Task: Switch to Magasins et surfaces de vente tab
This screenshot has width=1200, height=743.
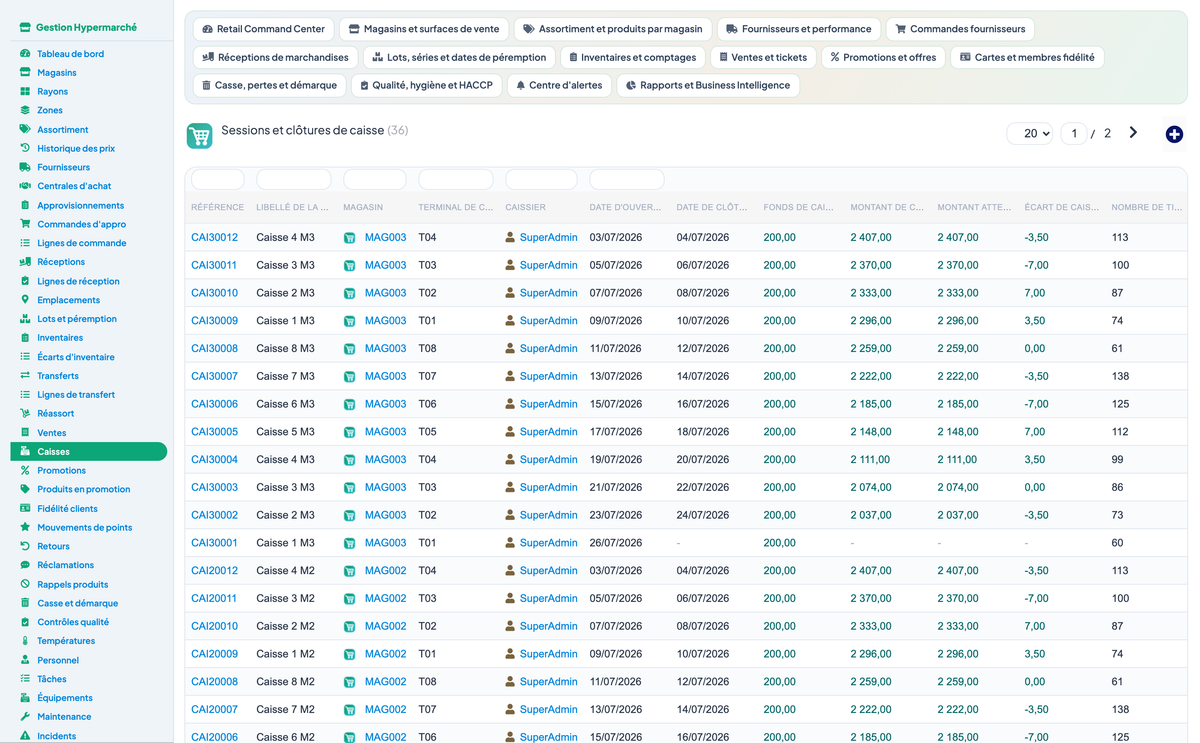Action: [x=425, y=29]
